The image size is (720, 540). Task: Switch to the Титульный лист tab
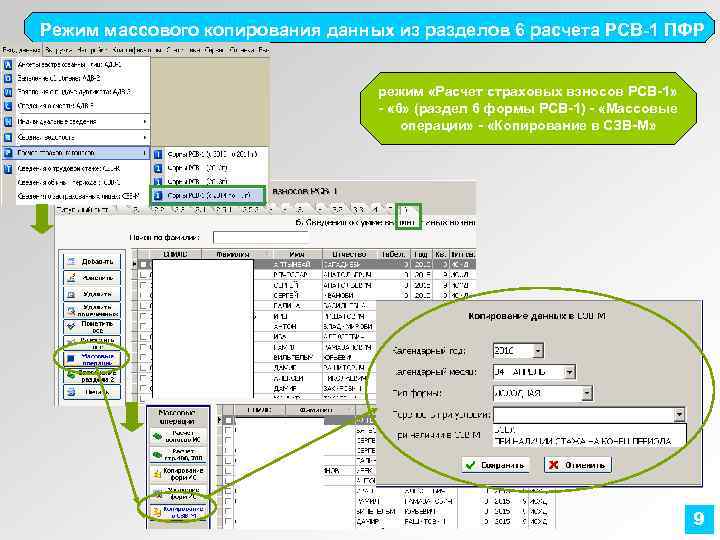tap(82, 209)
